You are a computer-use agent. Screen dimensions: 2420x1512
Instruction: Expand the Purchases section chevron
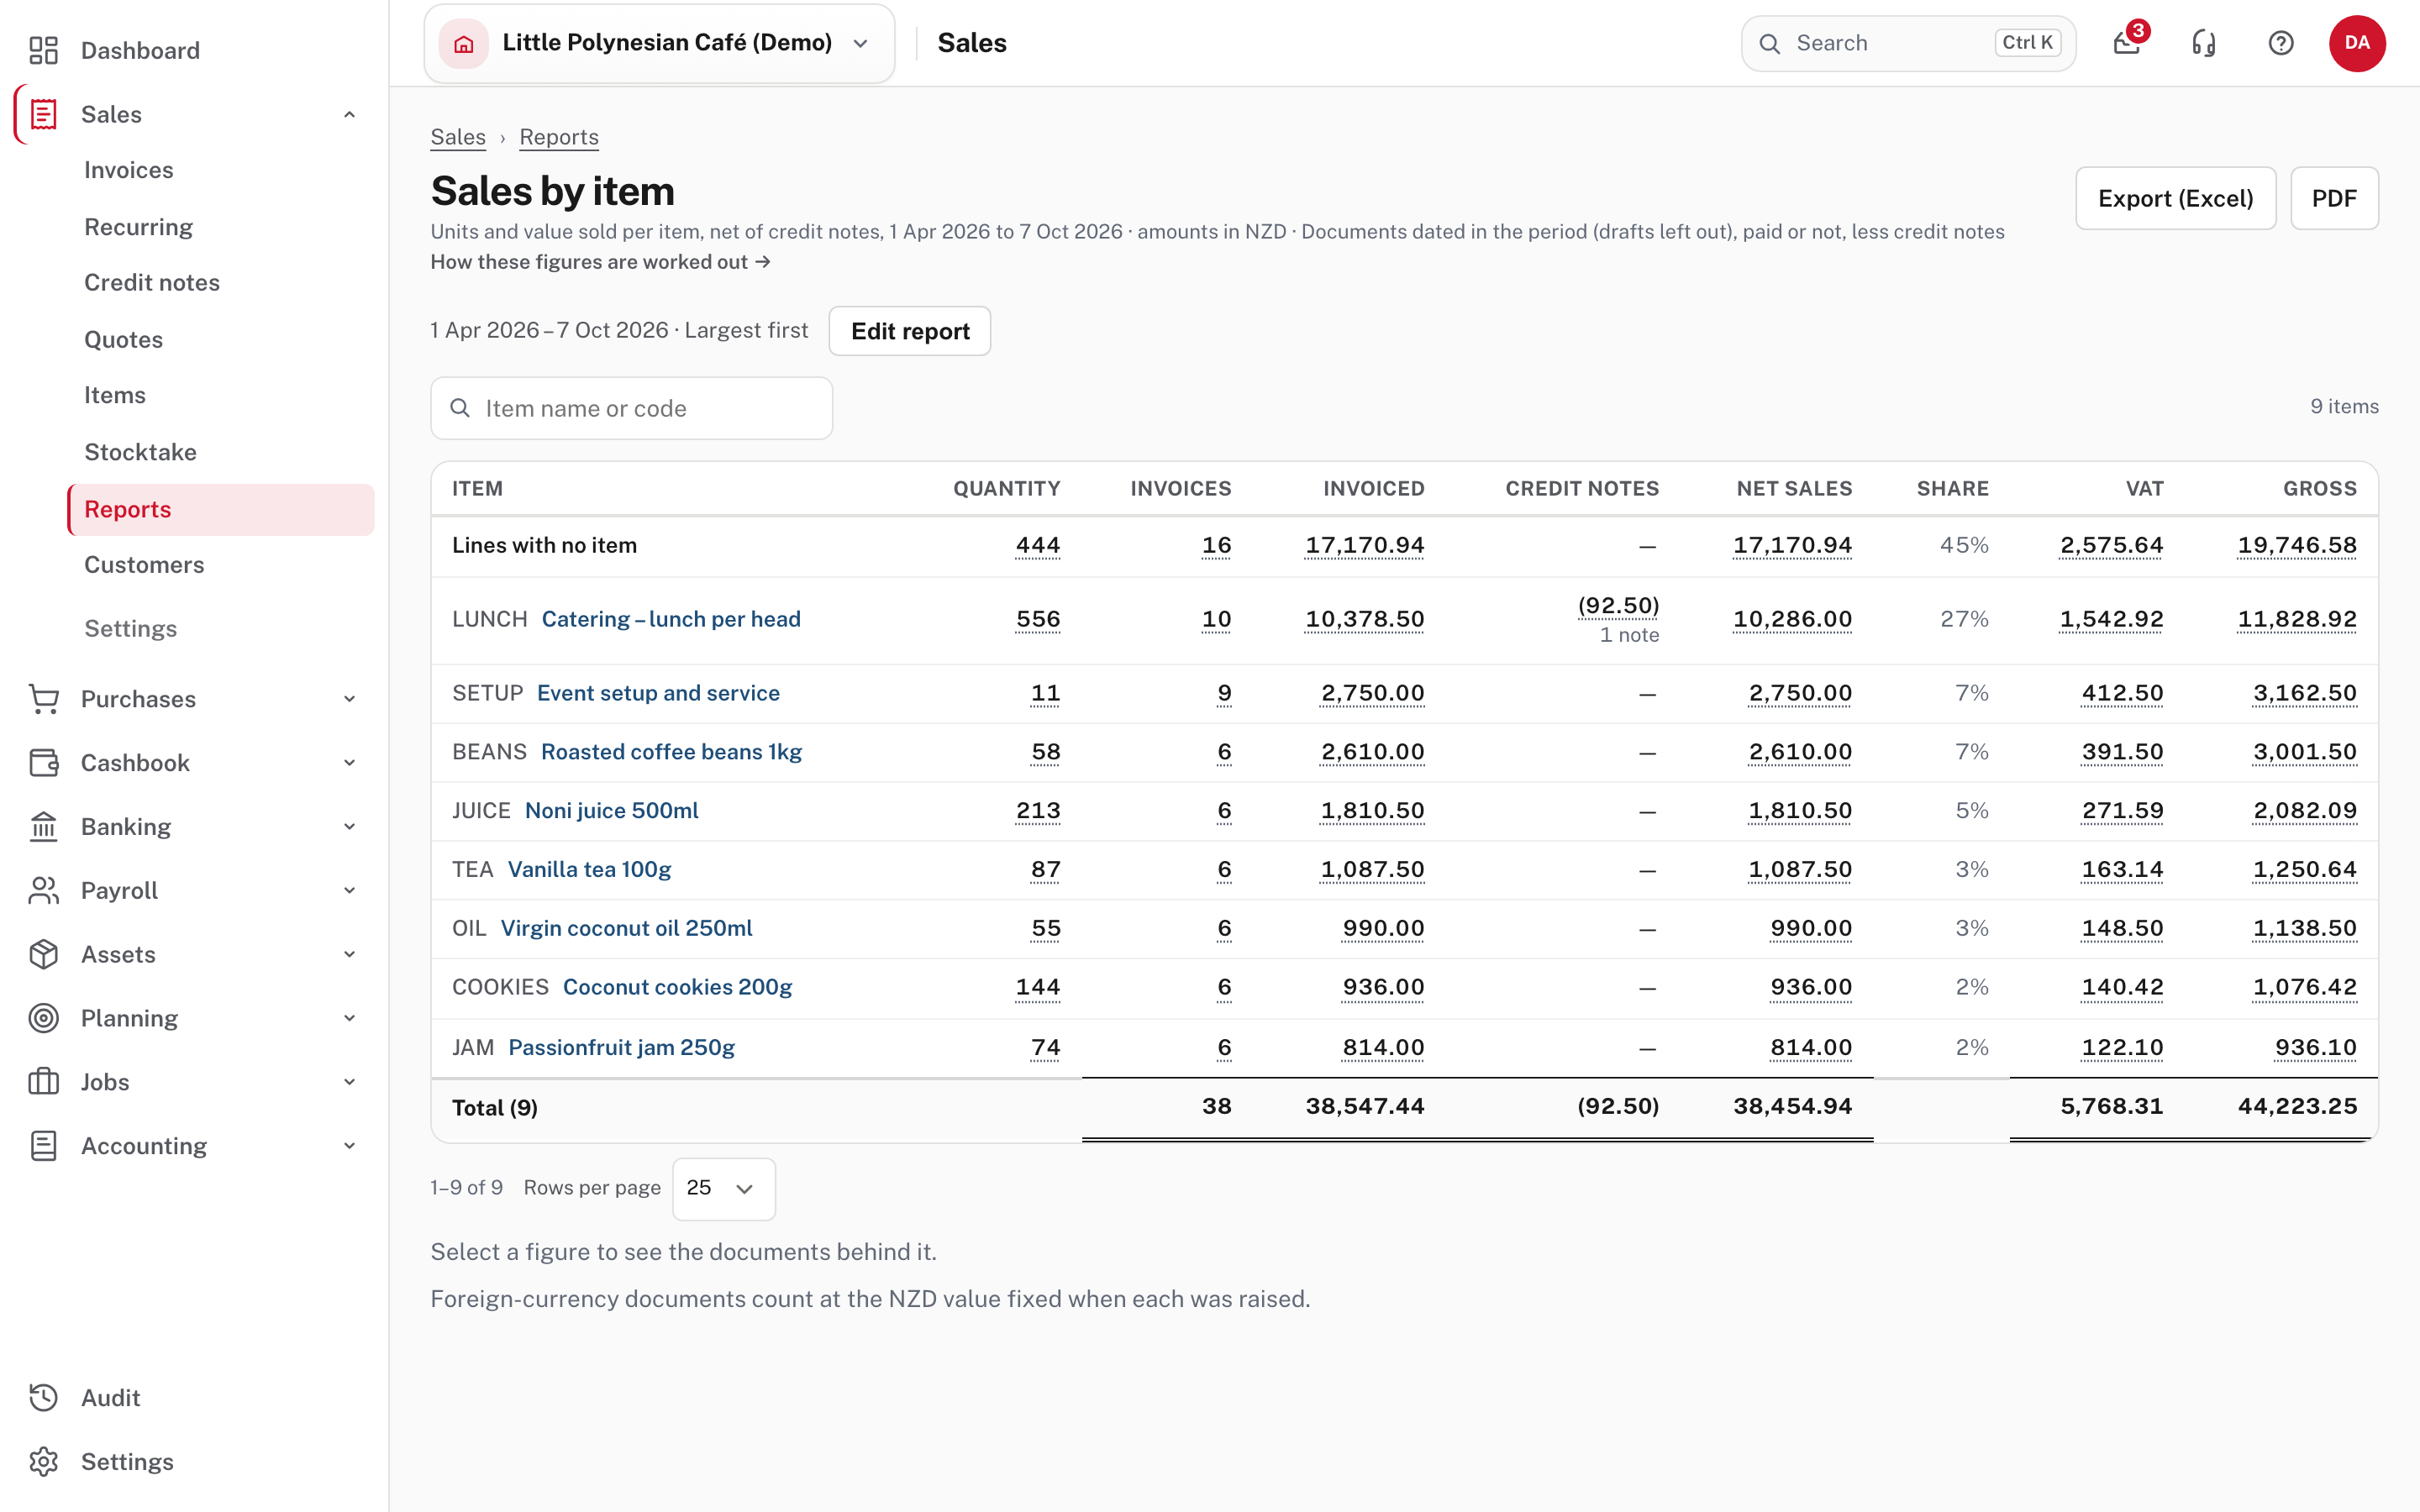pos(350,699)
